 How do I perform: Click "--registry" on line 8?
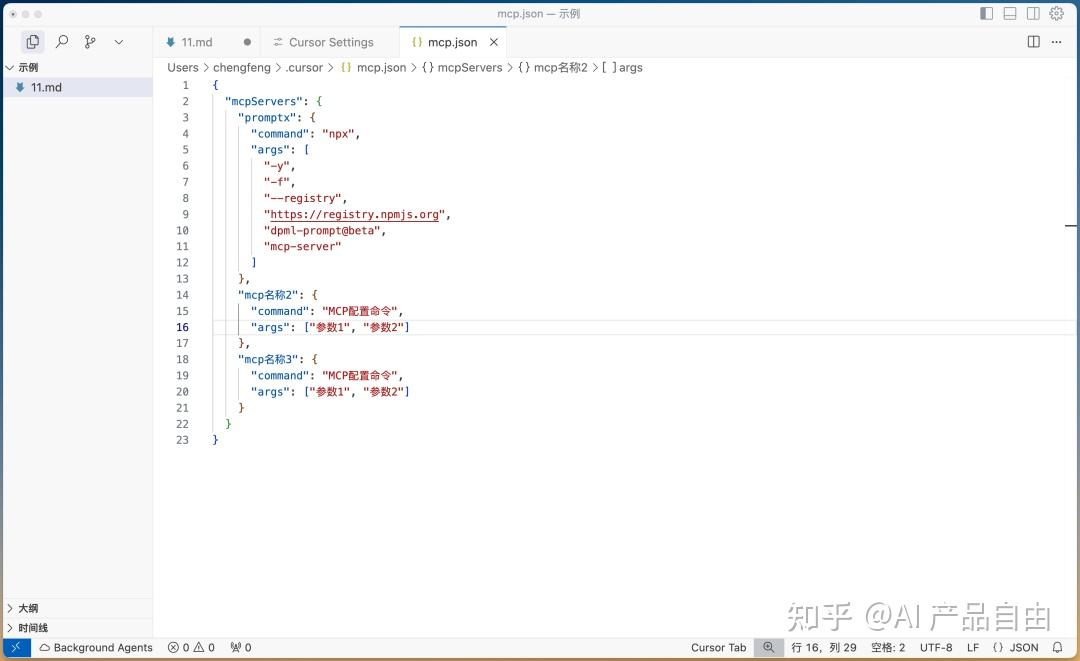(302, 198)
